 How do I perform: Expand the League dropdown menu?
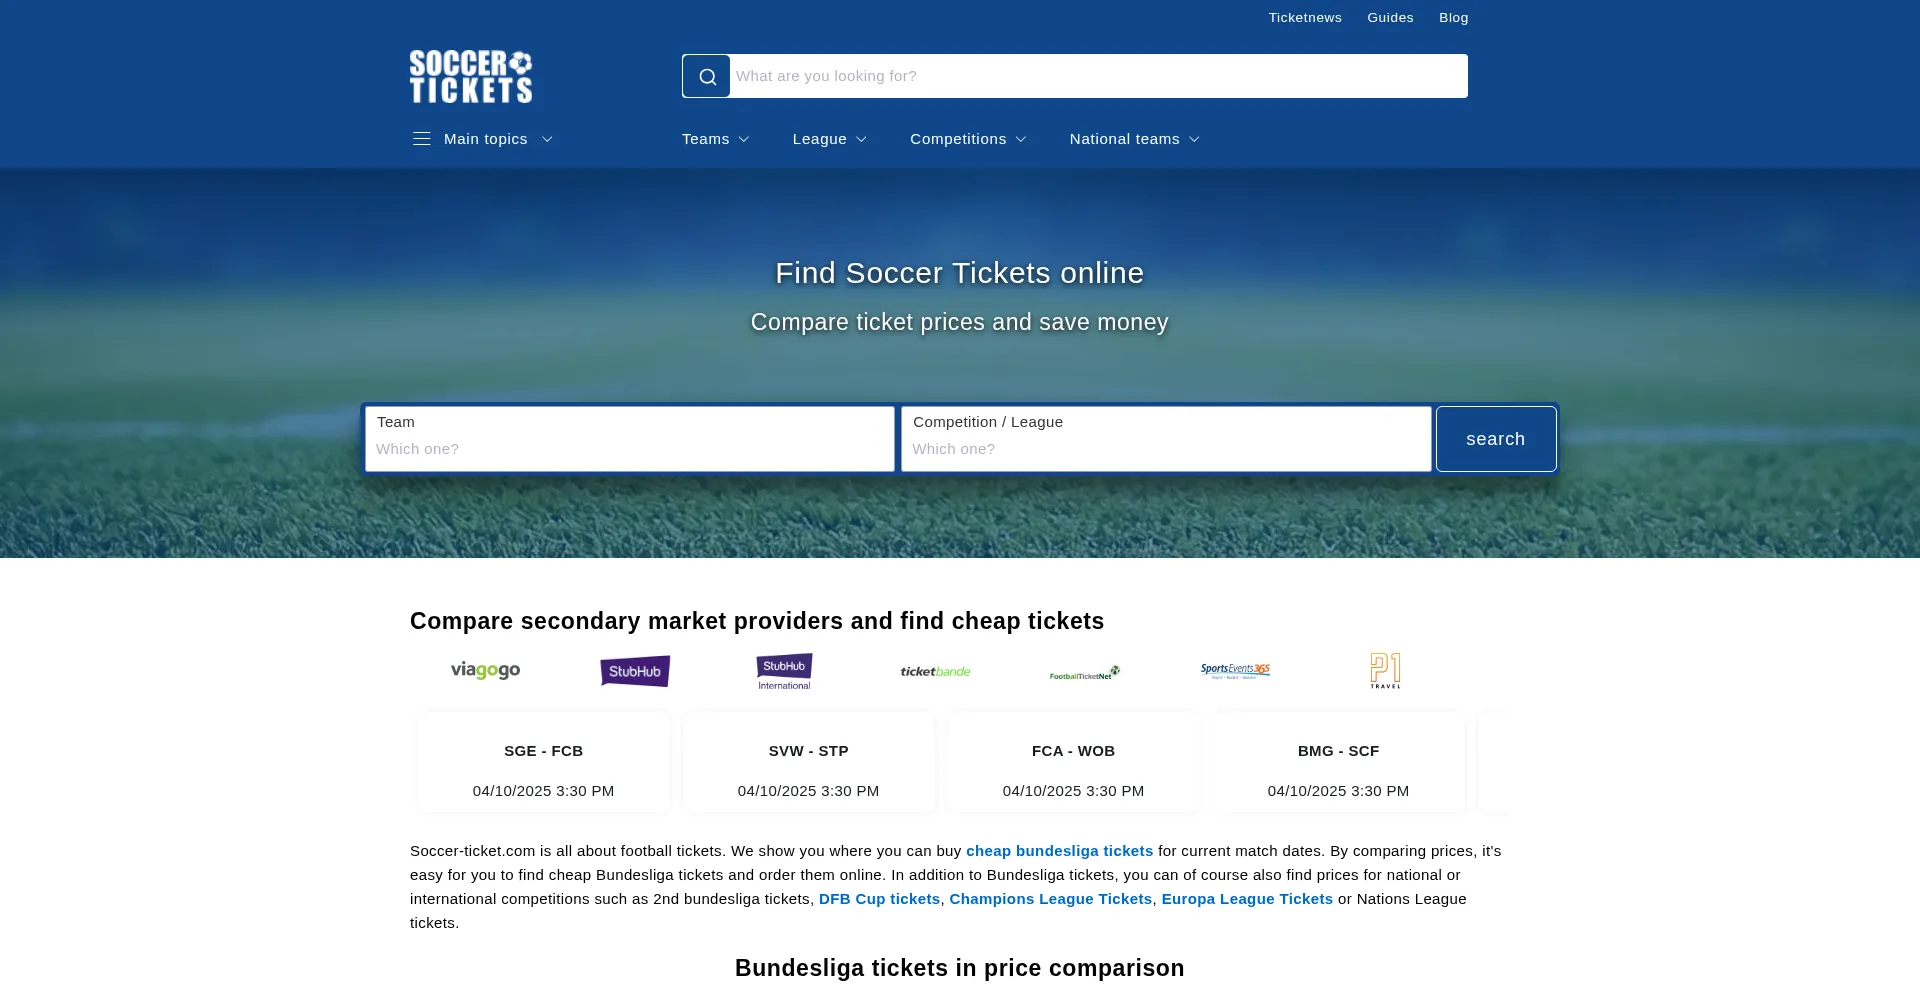click(x=829, y=139)
